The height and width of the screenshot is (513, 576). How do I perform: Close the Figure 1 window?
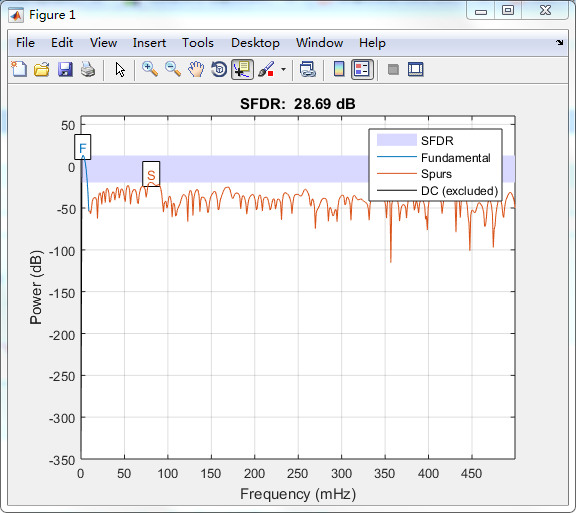tap(546, 10)
